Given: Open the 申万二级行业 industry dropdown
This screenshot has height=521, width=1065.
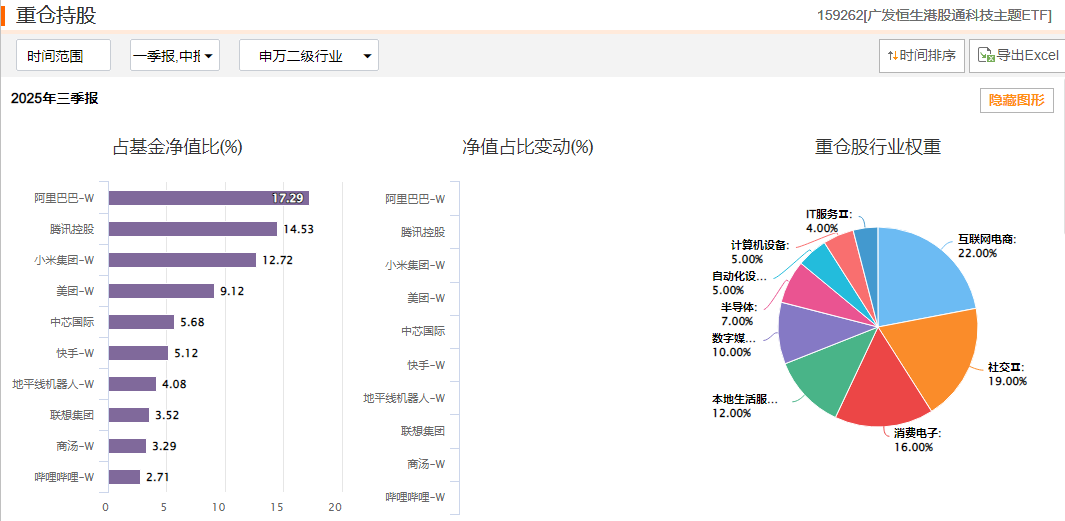Looking at the screenshot, I should [x=309, y=56].
